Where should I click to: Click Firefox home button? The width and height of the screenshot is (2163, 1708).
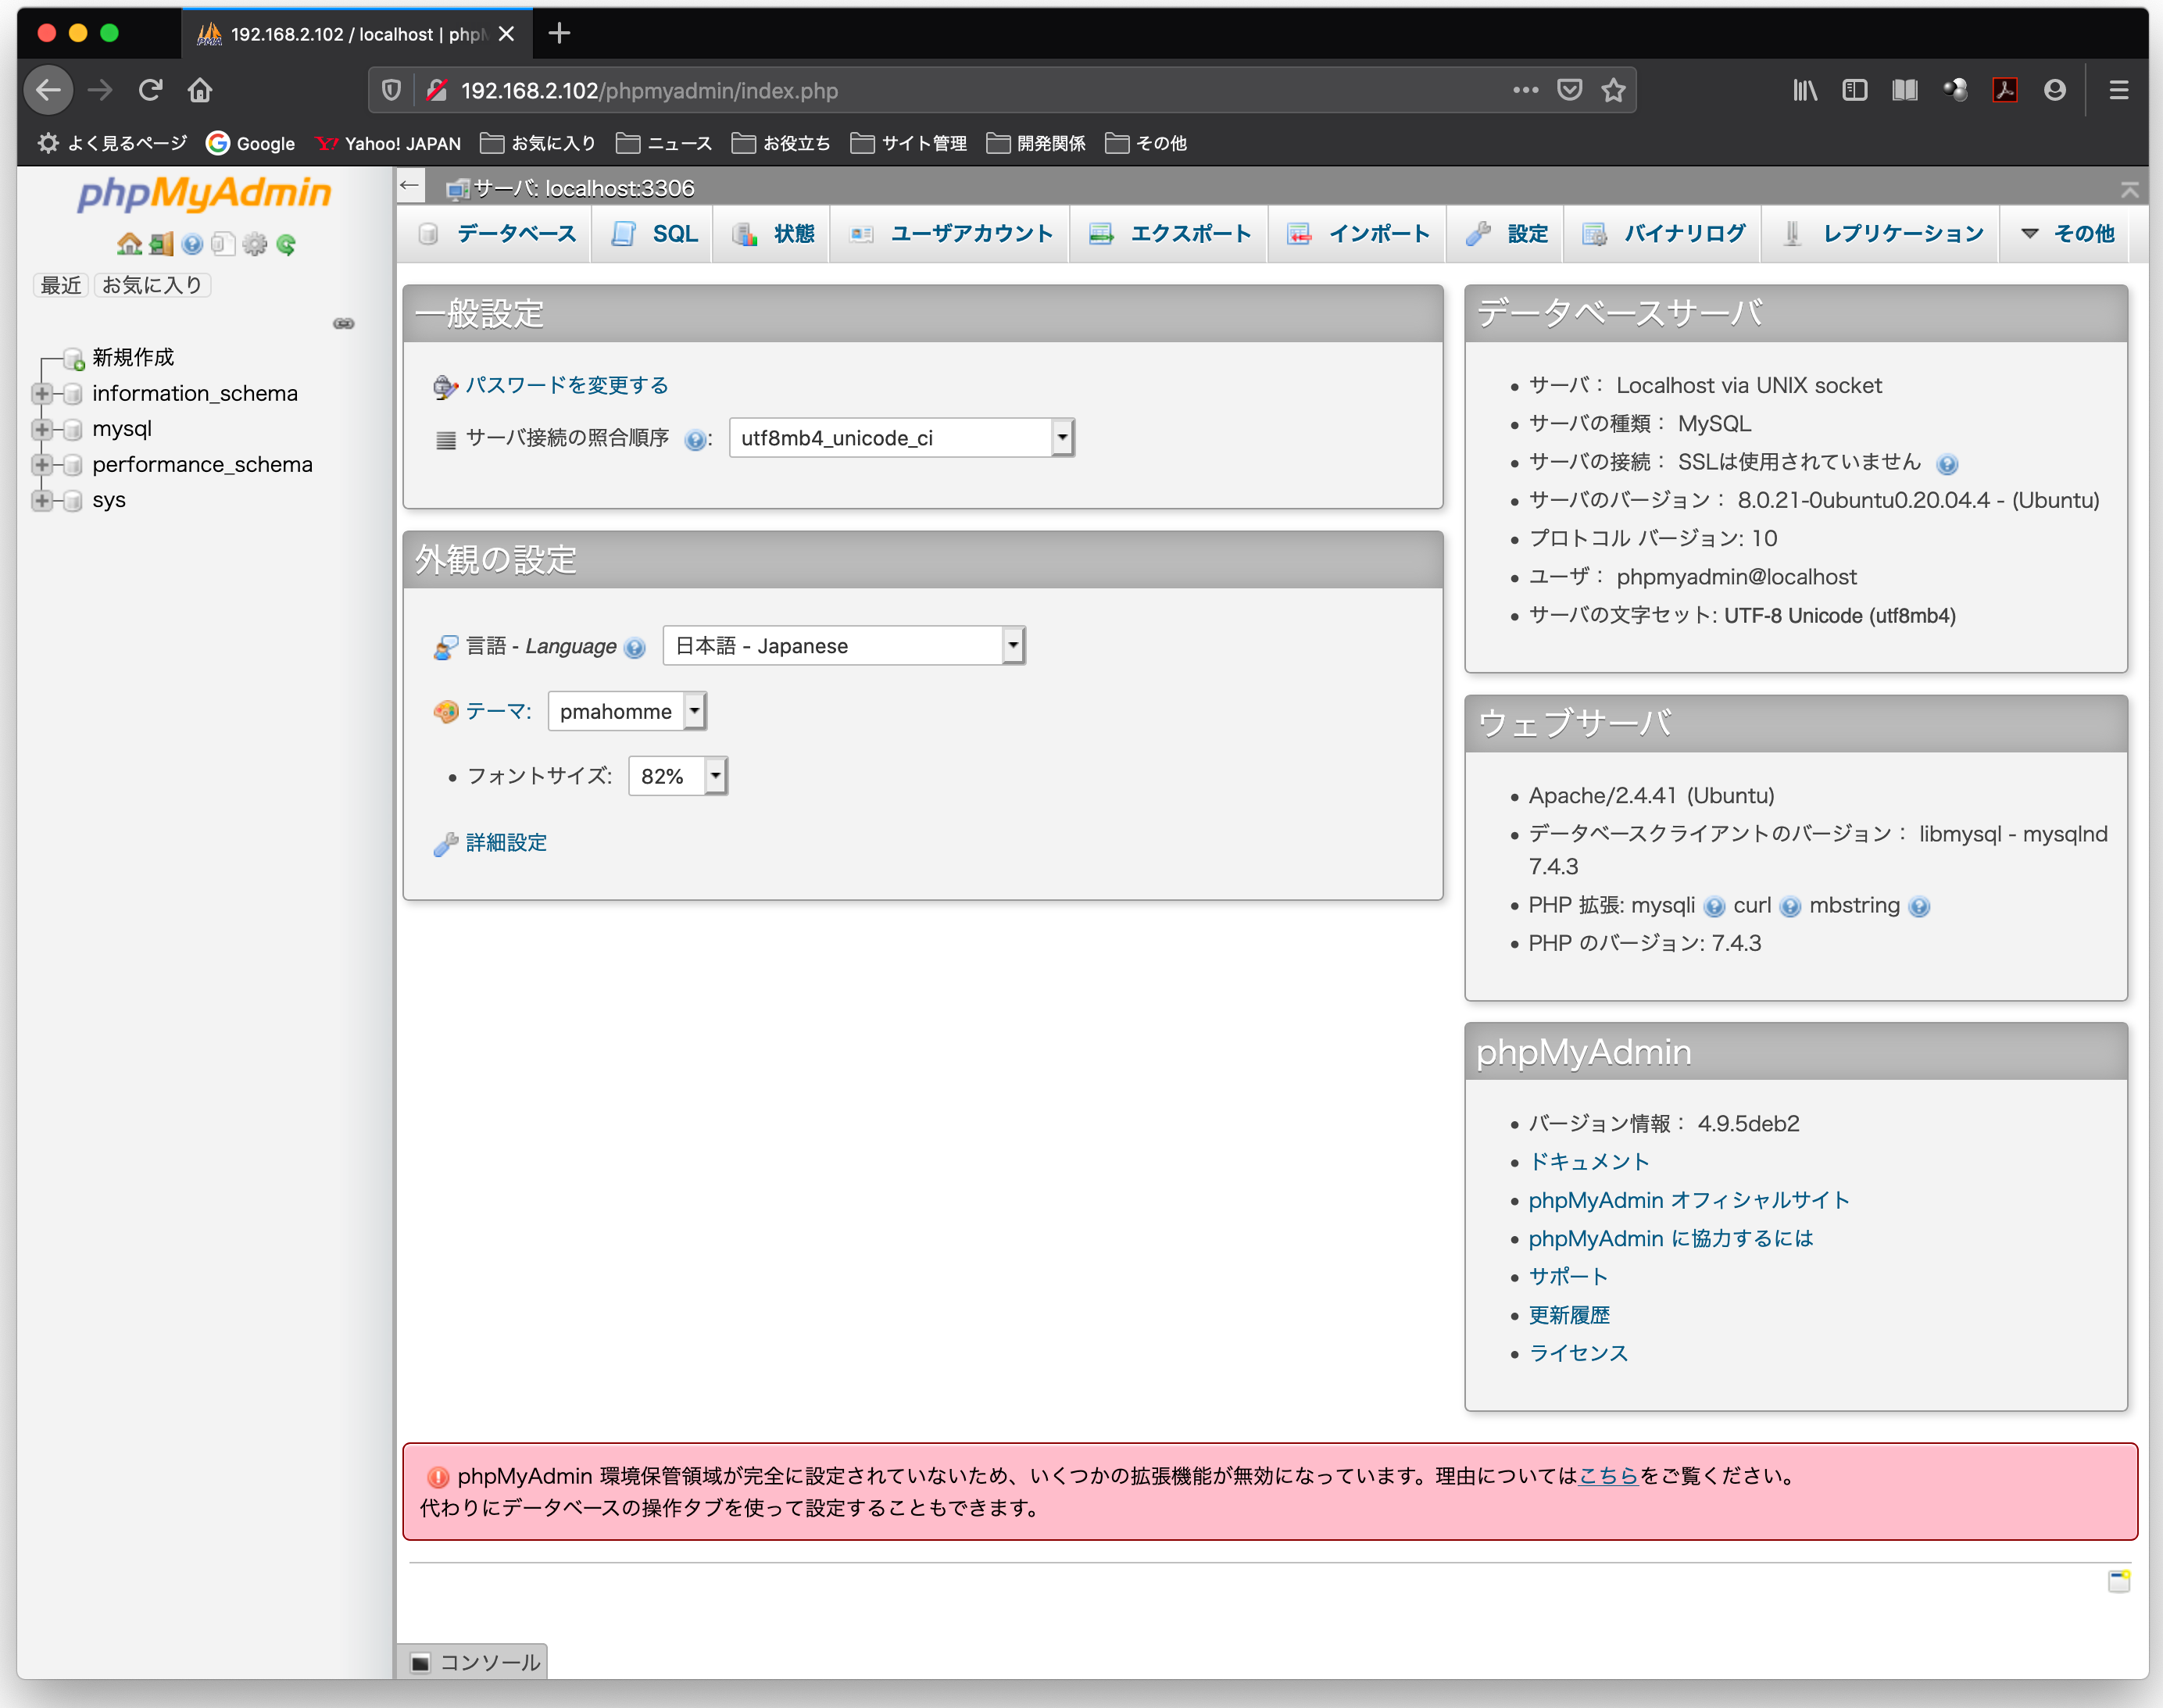pos(200,90)
